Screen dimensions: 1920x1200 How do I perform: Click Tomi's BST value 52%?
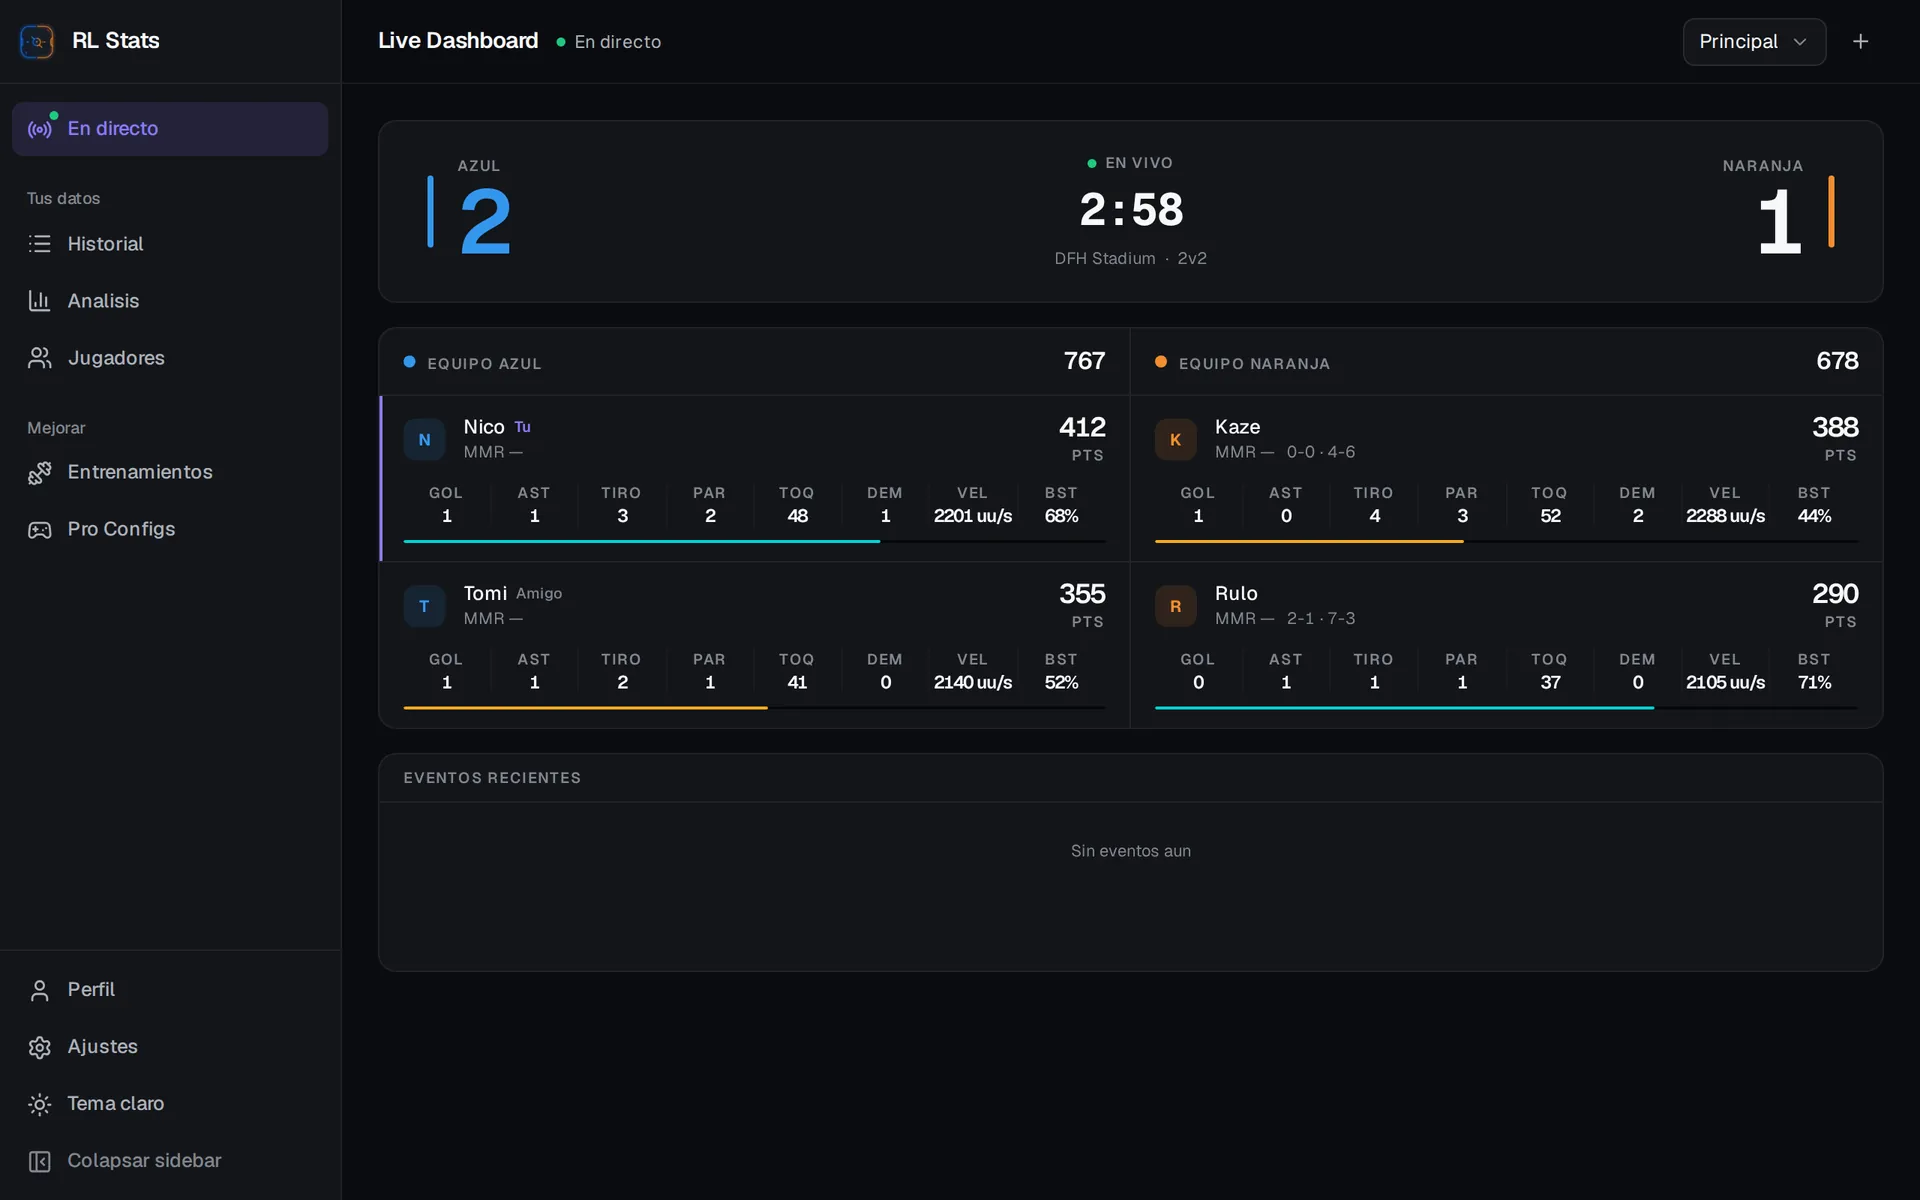1061,683
